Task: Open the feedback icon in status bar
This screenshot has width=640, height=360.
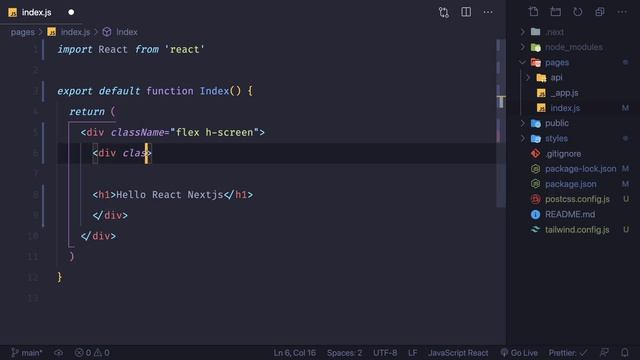Action: pyautogui.click(x=604, y=353)
